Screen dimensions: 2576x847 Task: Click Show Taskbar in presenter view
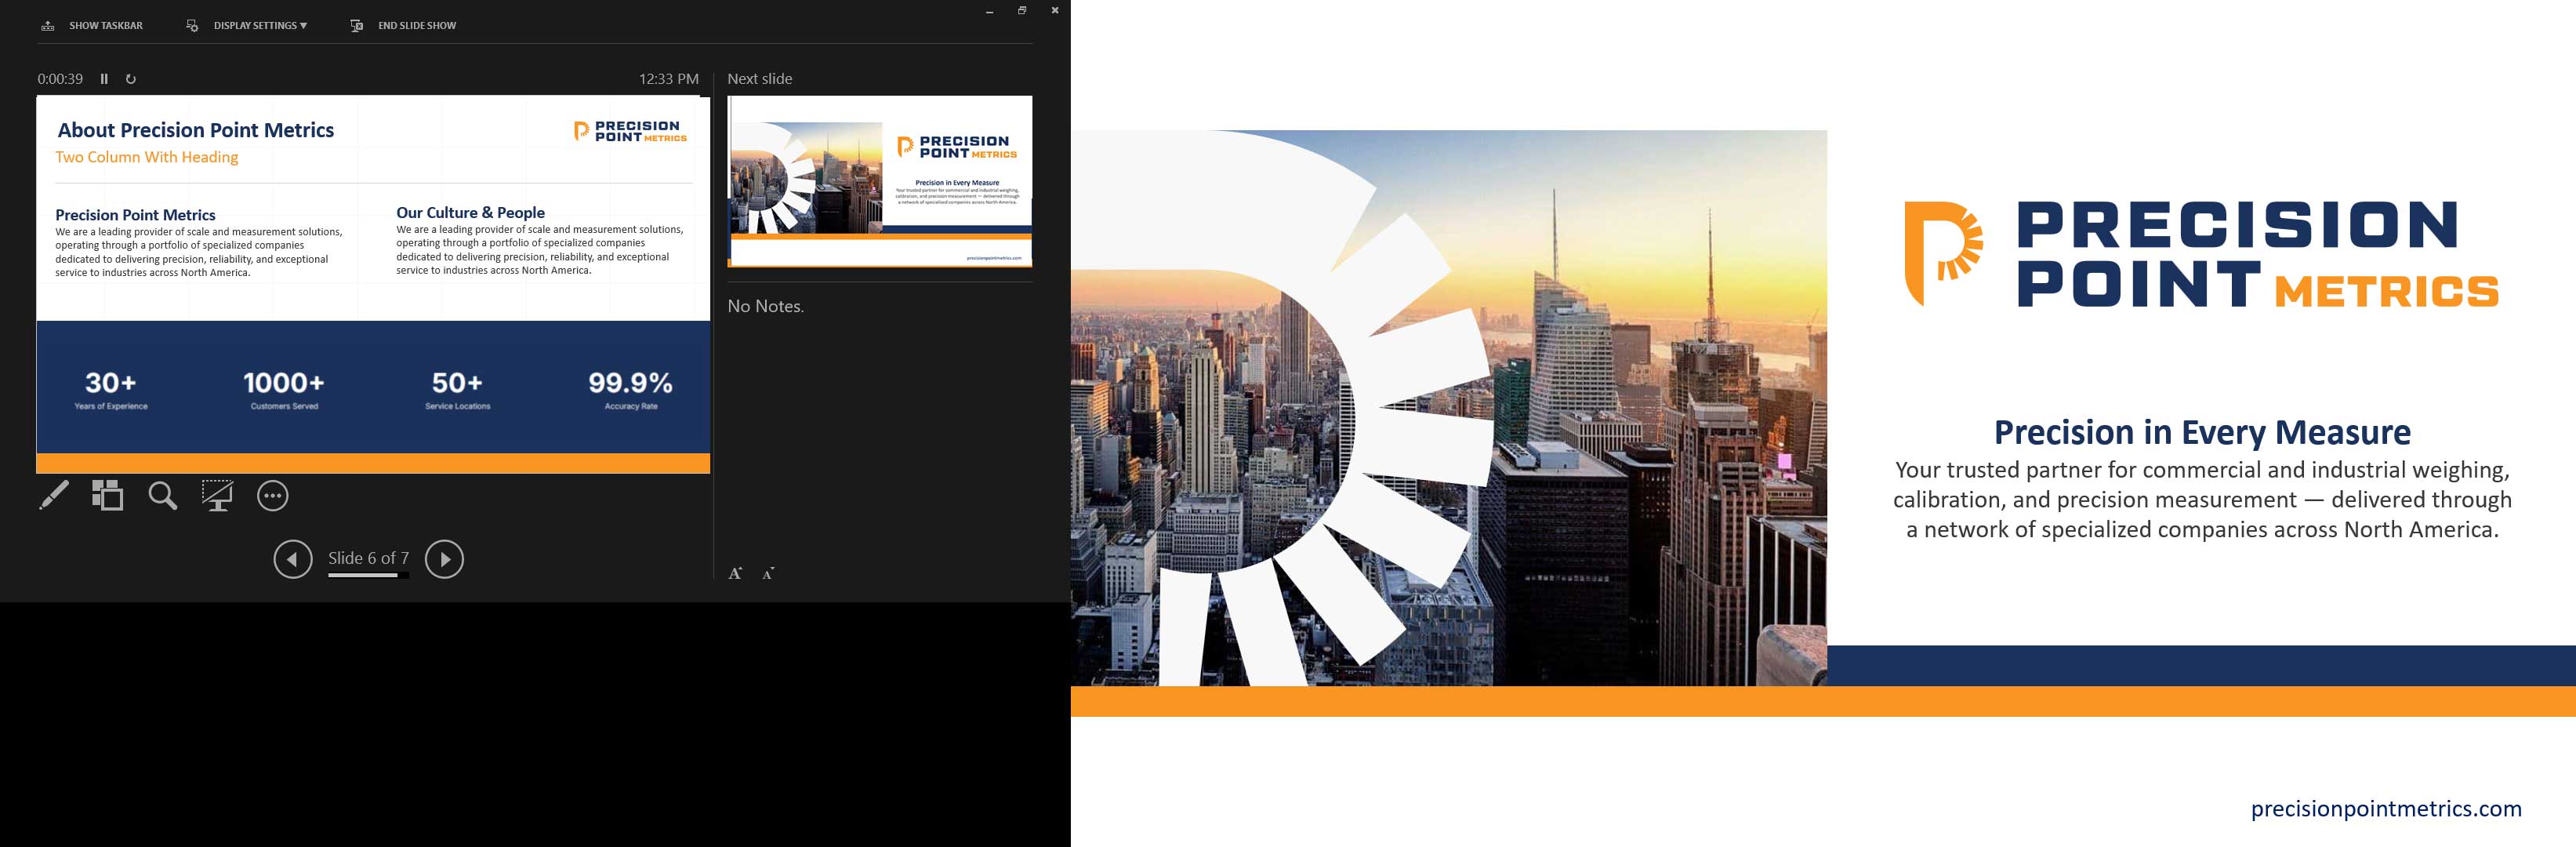(92, 25)
